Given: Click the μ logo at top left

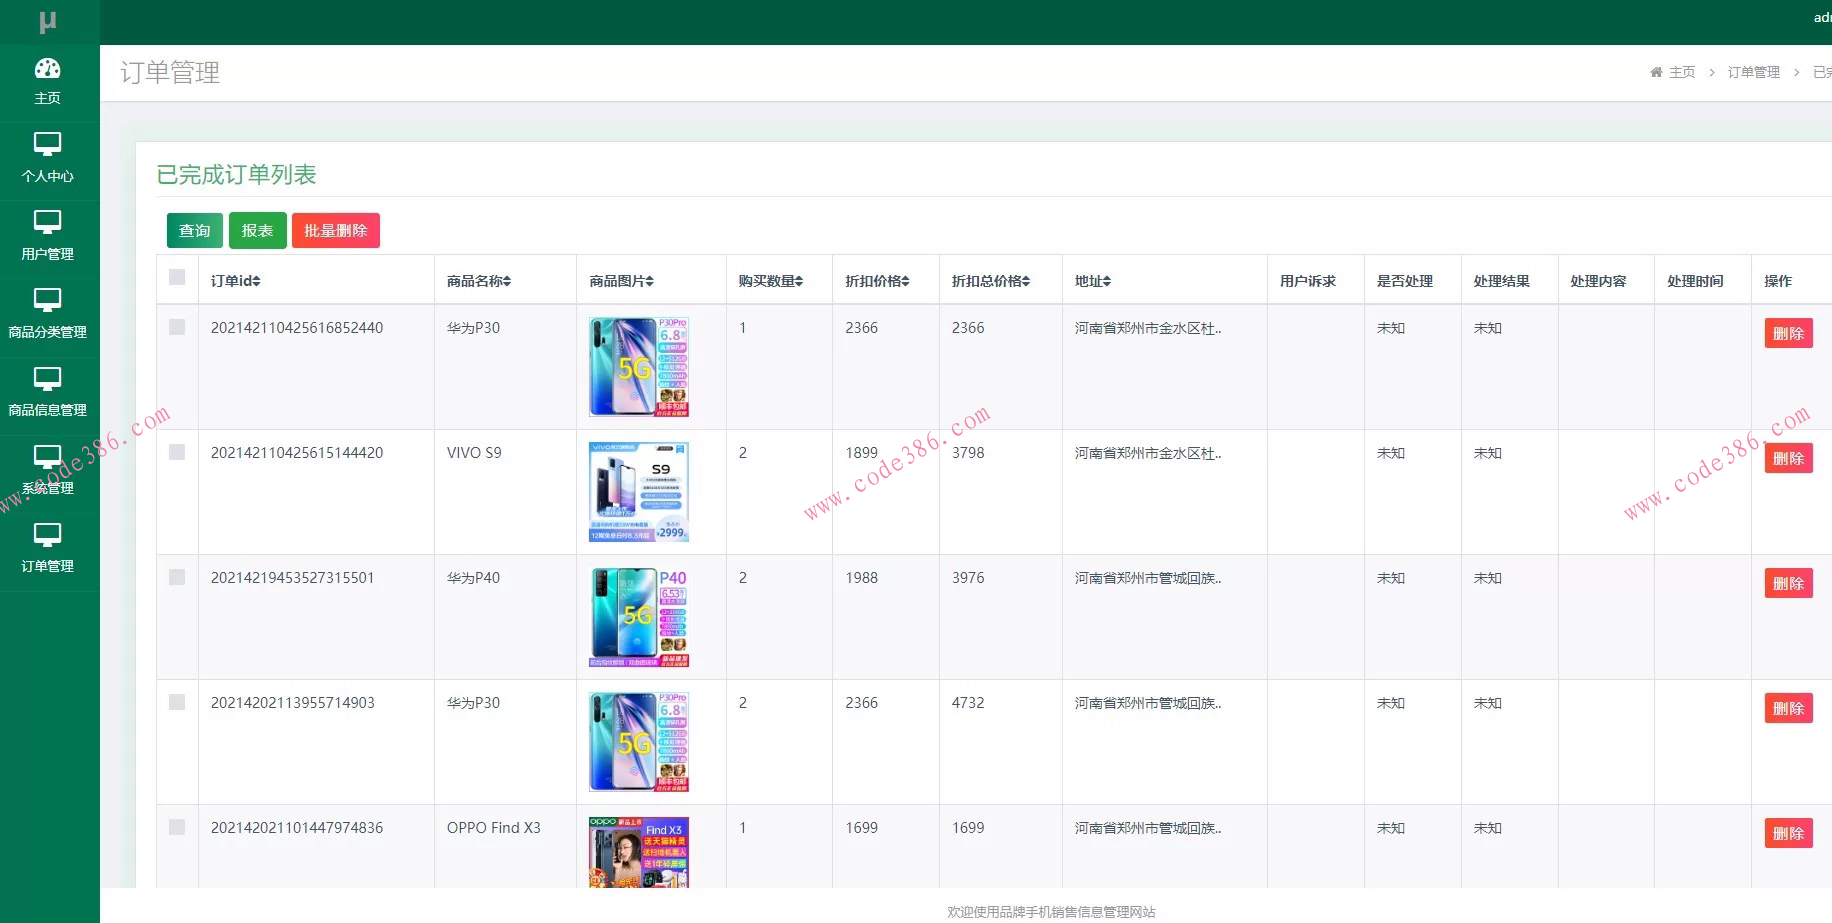Looking at the screenshot, I should [x=47, y=21].
